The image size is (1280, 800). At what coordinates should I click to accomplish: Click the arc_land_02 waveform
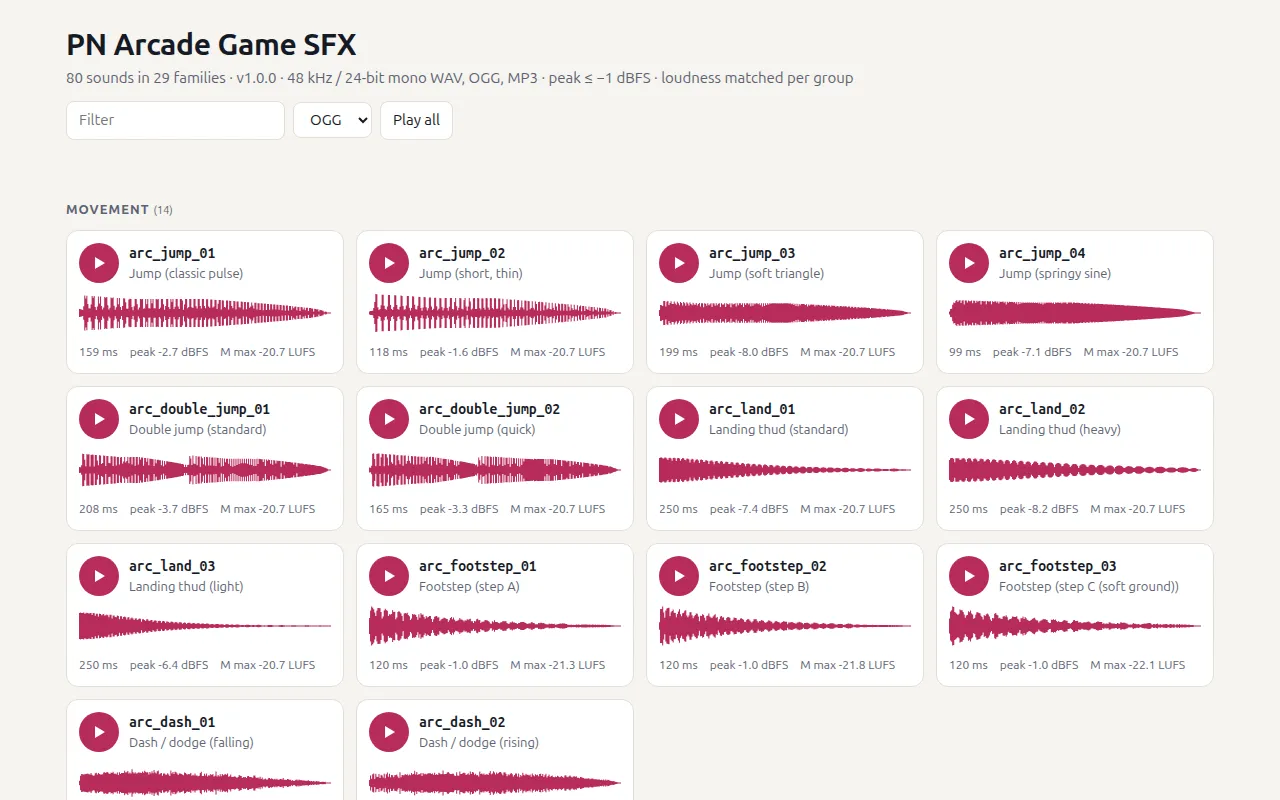point(1075,470)
